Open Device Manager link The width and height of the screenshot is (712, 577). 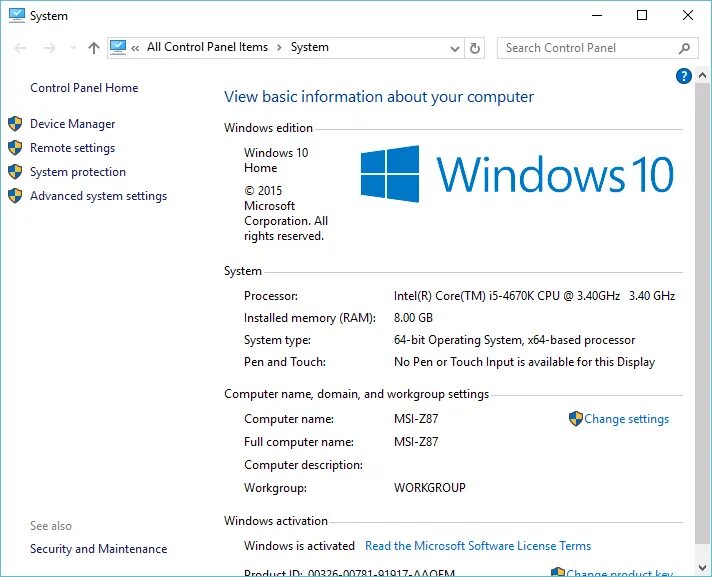(73, 124)
